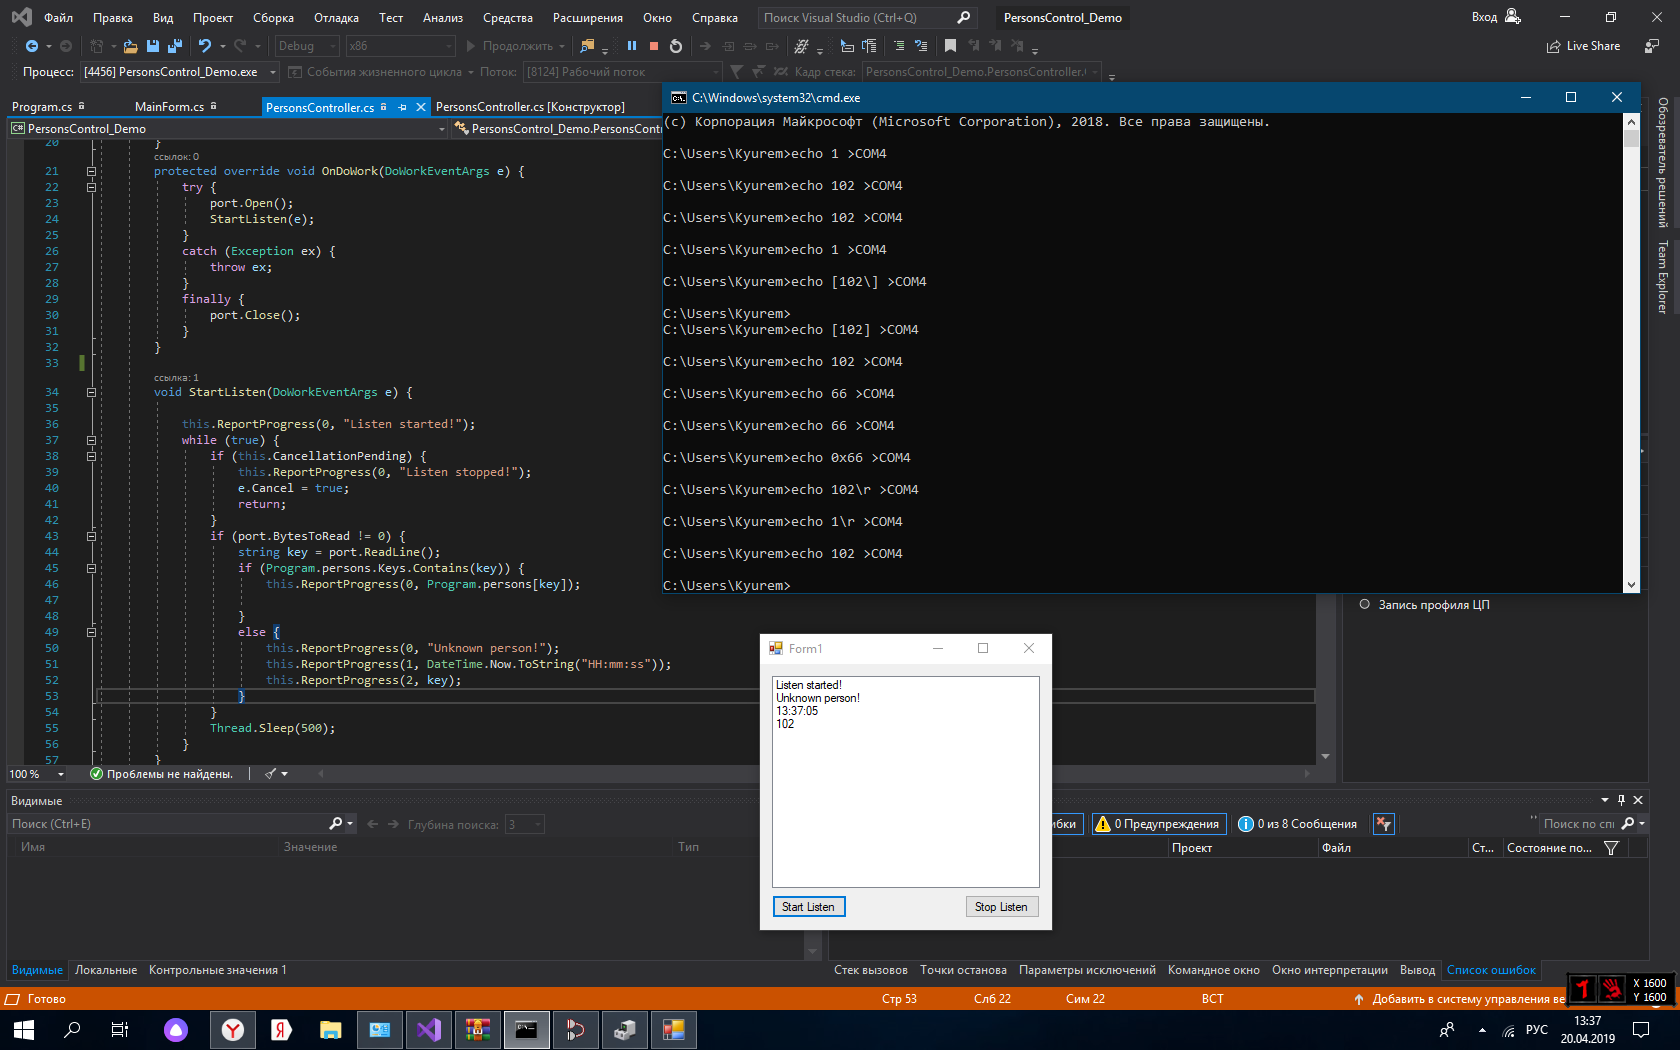Open Поток thread dropdown
Screen dimensions: 1680x1050
(x=623, y=72)
